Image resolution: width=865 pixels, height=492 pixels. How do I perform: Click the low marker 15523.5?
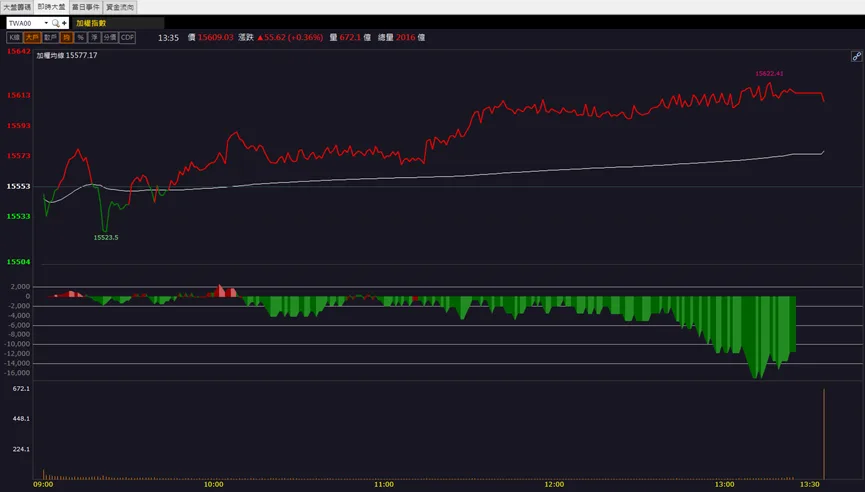click(106, 238)
